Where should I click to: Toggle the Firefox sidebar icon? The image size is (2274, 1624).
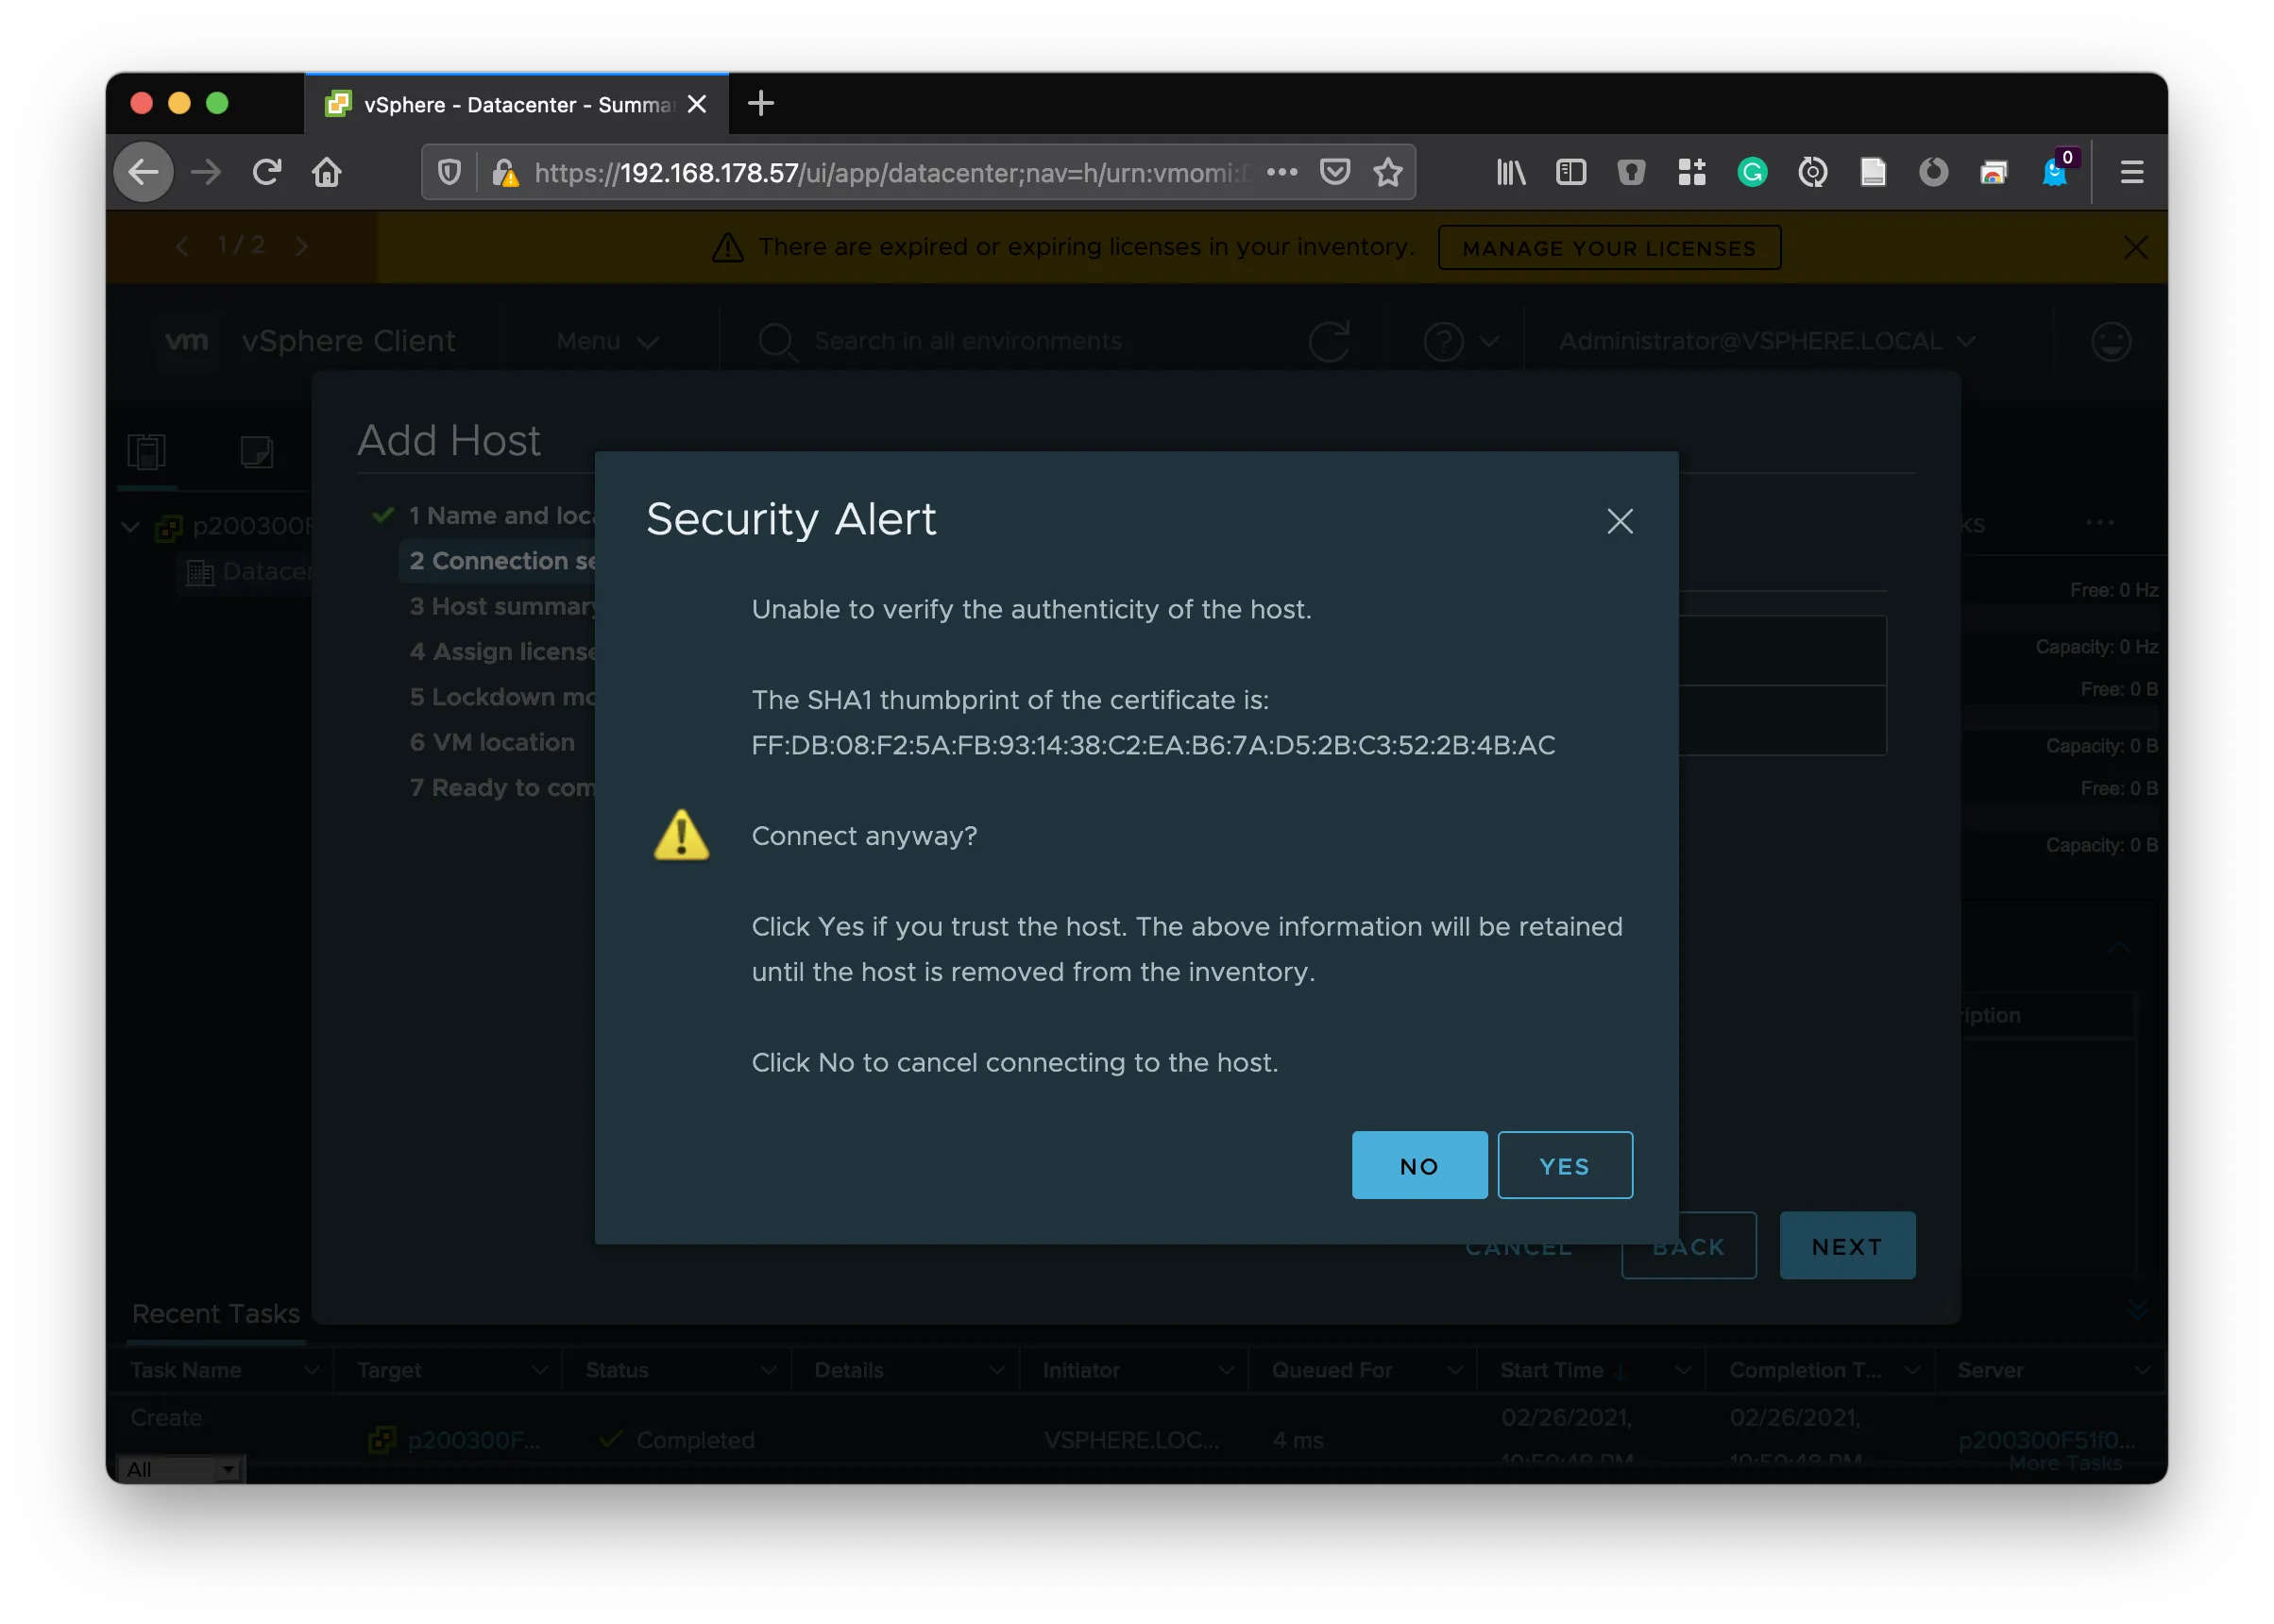tap(1571, 173)
